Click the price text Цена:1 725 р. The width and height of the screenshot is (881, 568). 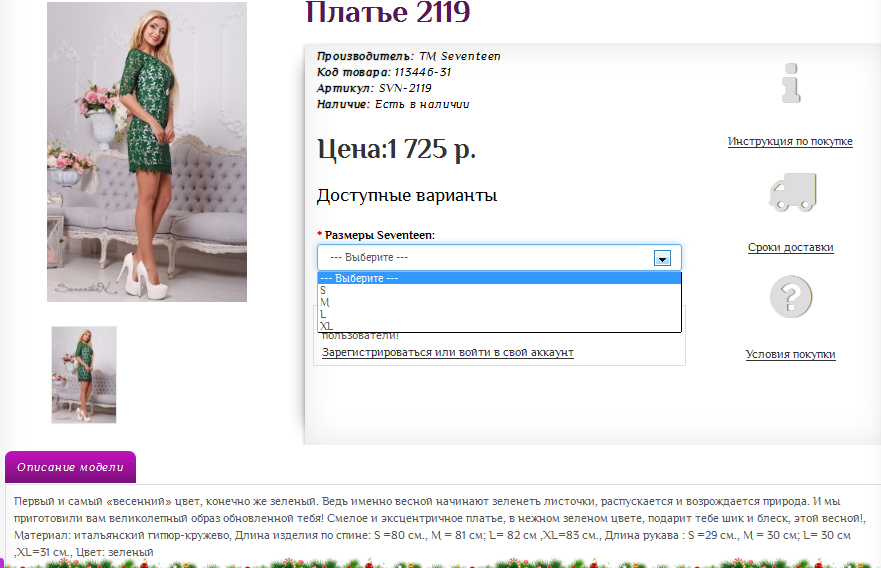[x=397, y=149]
